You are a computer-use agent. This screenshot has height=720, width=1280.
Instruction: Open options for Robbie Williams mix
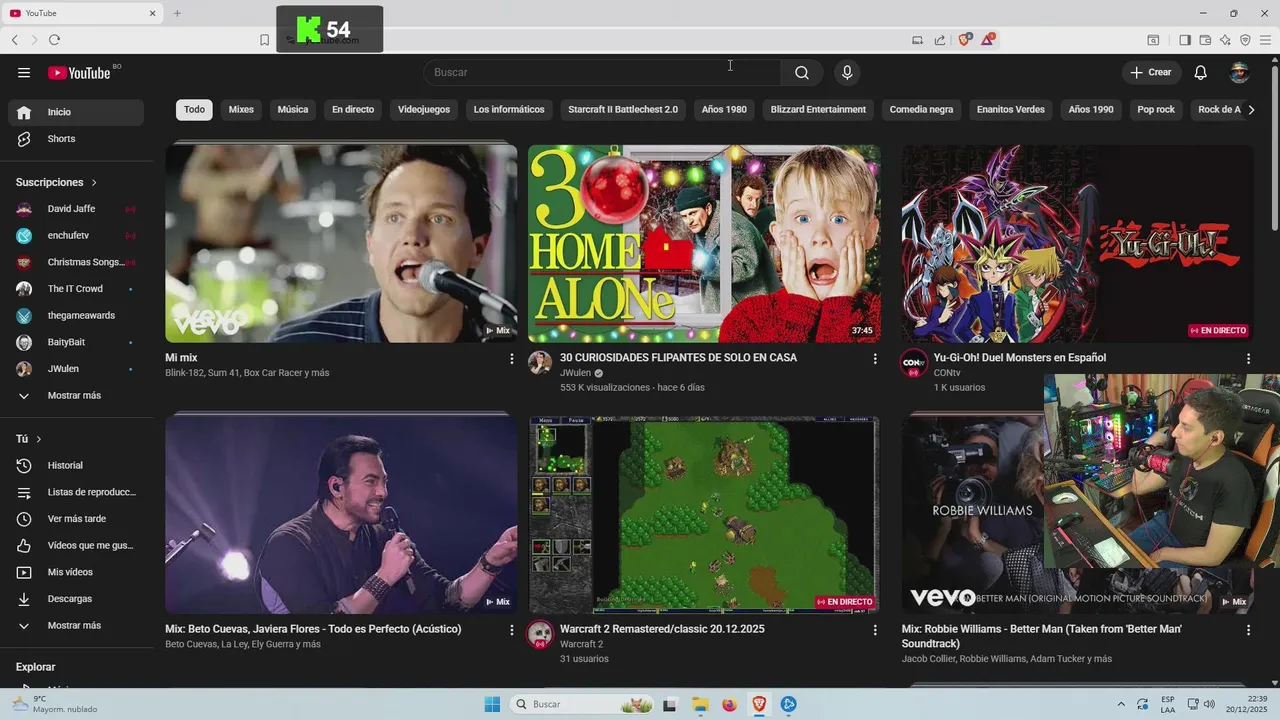(1248, 630)
